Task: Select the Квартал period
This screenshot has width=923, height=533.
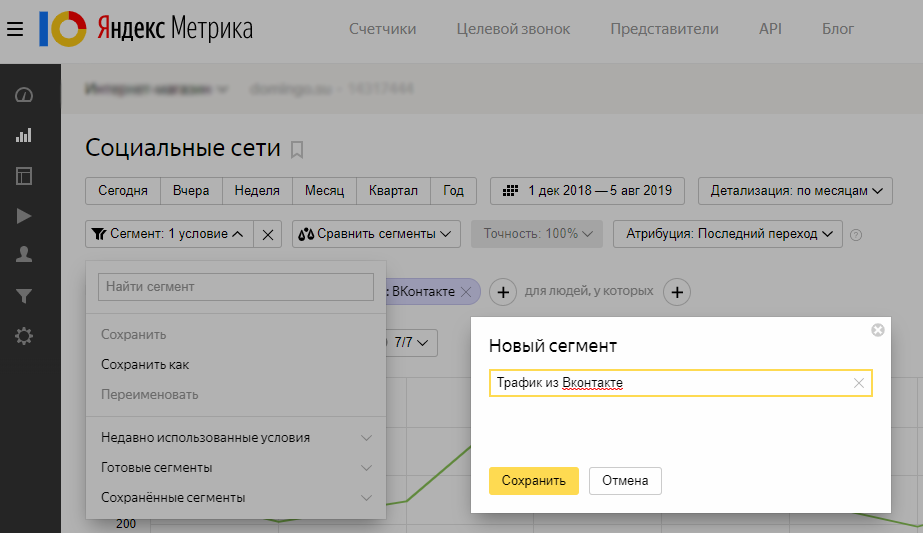Action: (x=393, y=191)
